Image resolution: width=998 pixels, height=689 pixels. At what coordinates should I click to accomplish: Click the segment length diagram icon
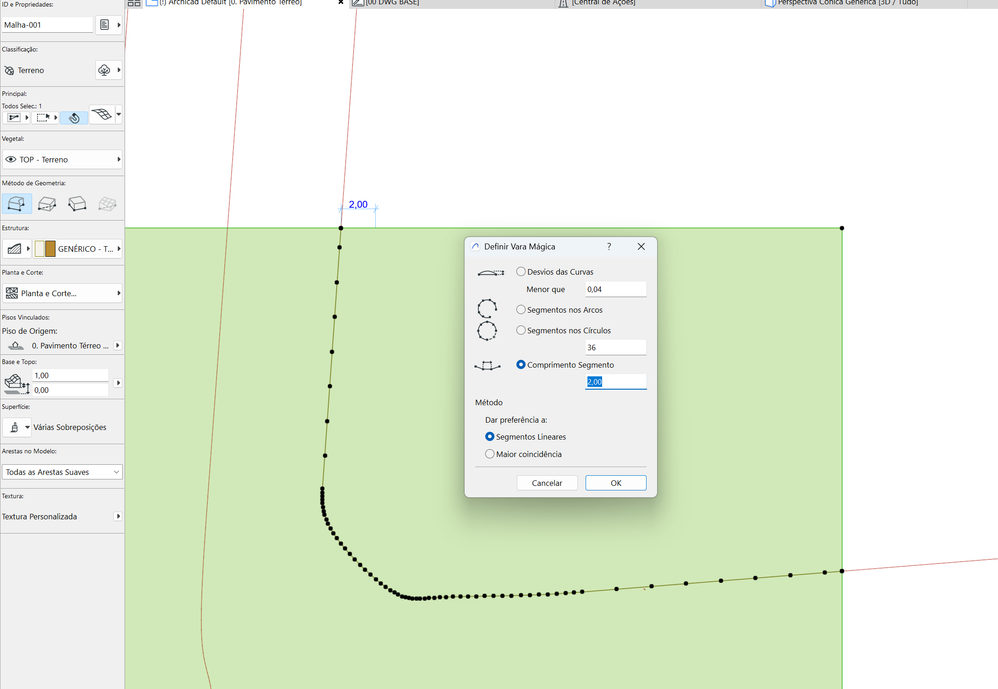point(488,365)
